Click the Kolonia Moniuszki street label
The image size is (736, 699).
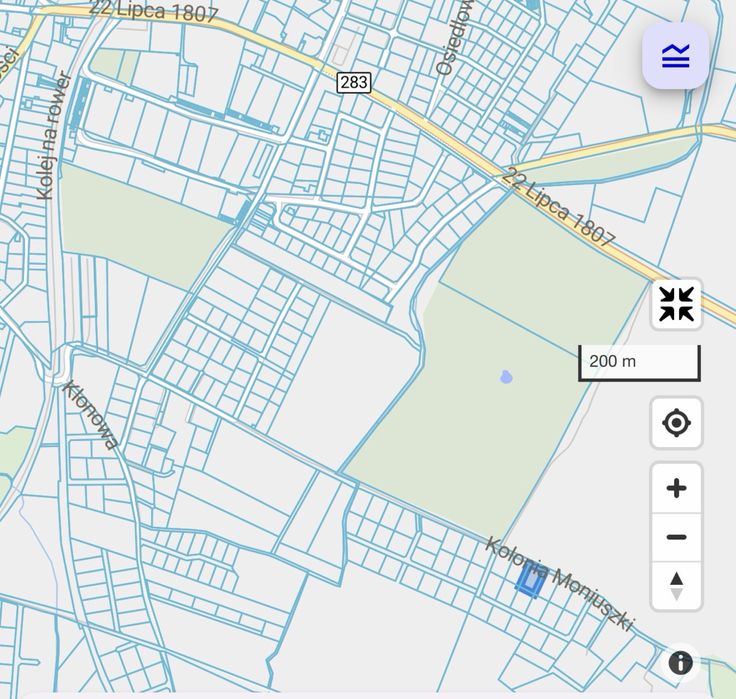tap(560, 584)
